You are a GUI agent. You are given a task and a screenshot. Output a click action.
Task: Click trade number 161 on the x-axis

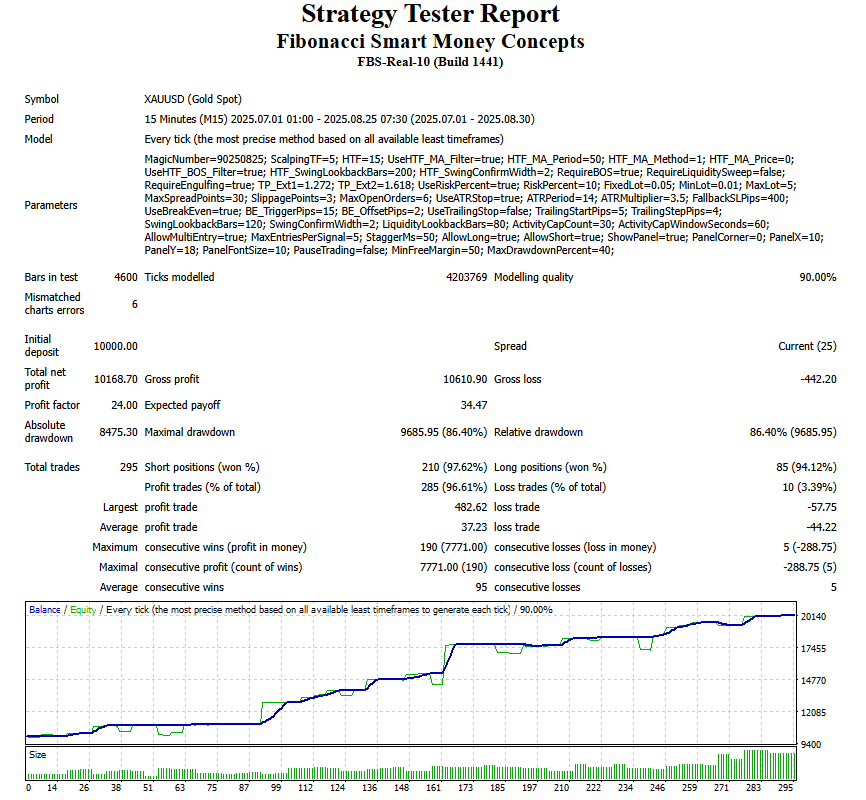coord(434,788)
